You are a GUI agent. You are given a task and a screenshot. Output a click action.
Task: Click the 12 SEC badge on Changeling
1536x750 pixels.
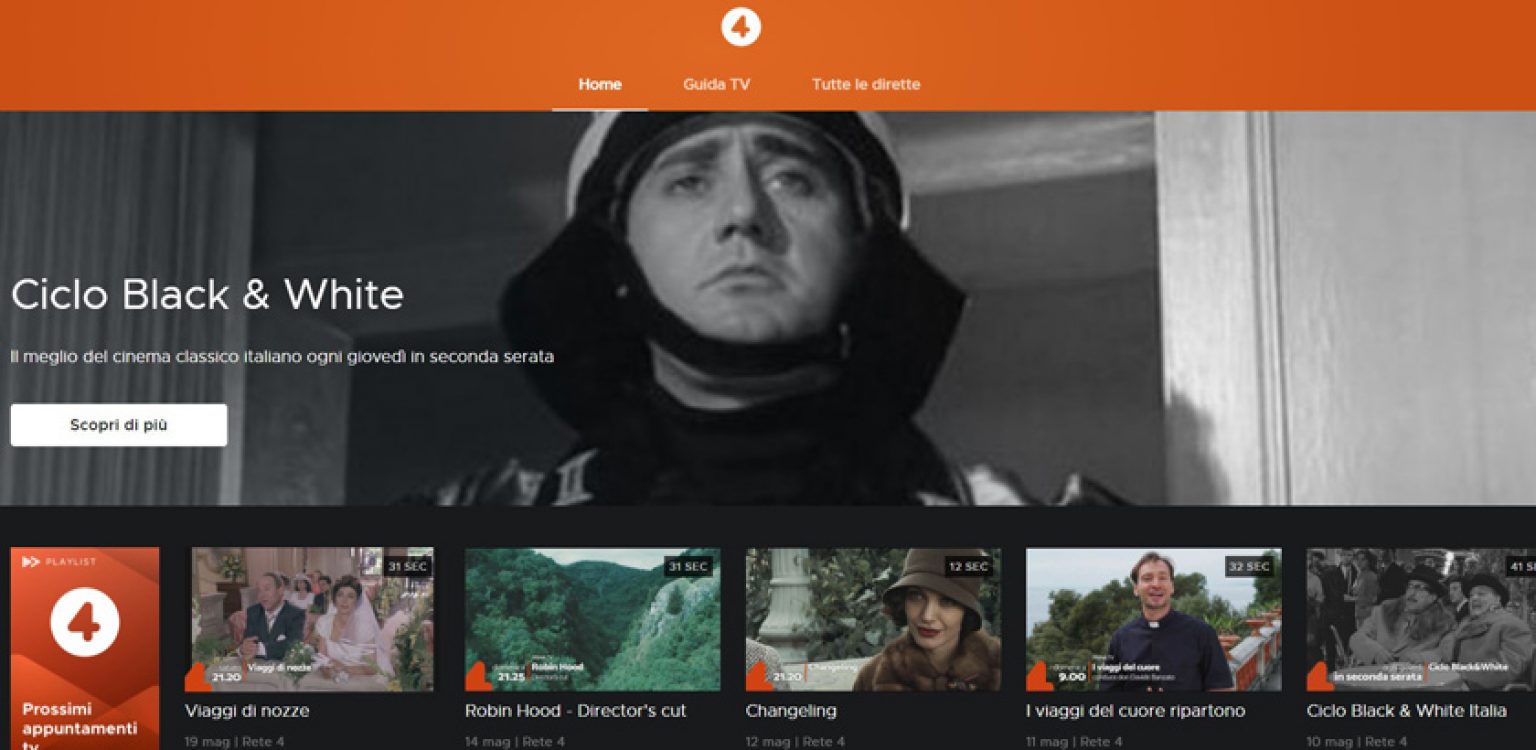pyautogui.click(x=967, y=567)
